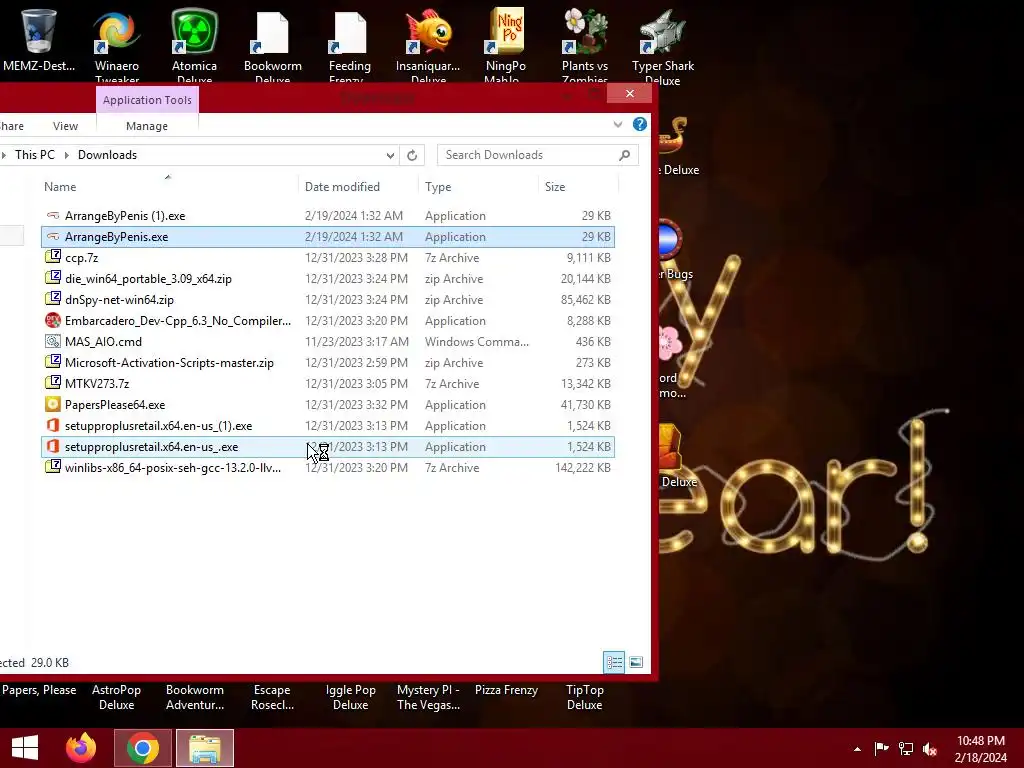Open Bookworm Deluxe desktop shortcut
Screen dimensions: 1024x768
click(x=272, y=31)
